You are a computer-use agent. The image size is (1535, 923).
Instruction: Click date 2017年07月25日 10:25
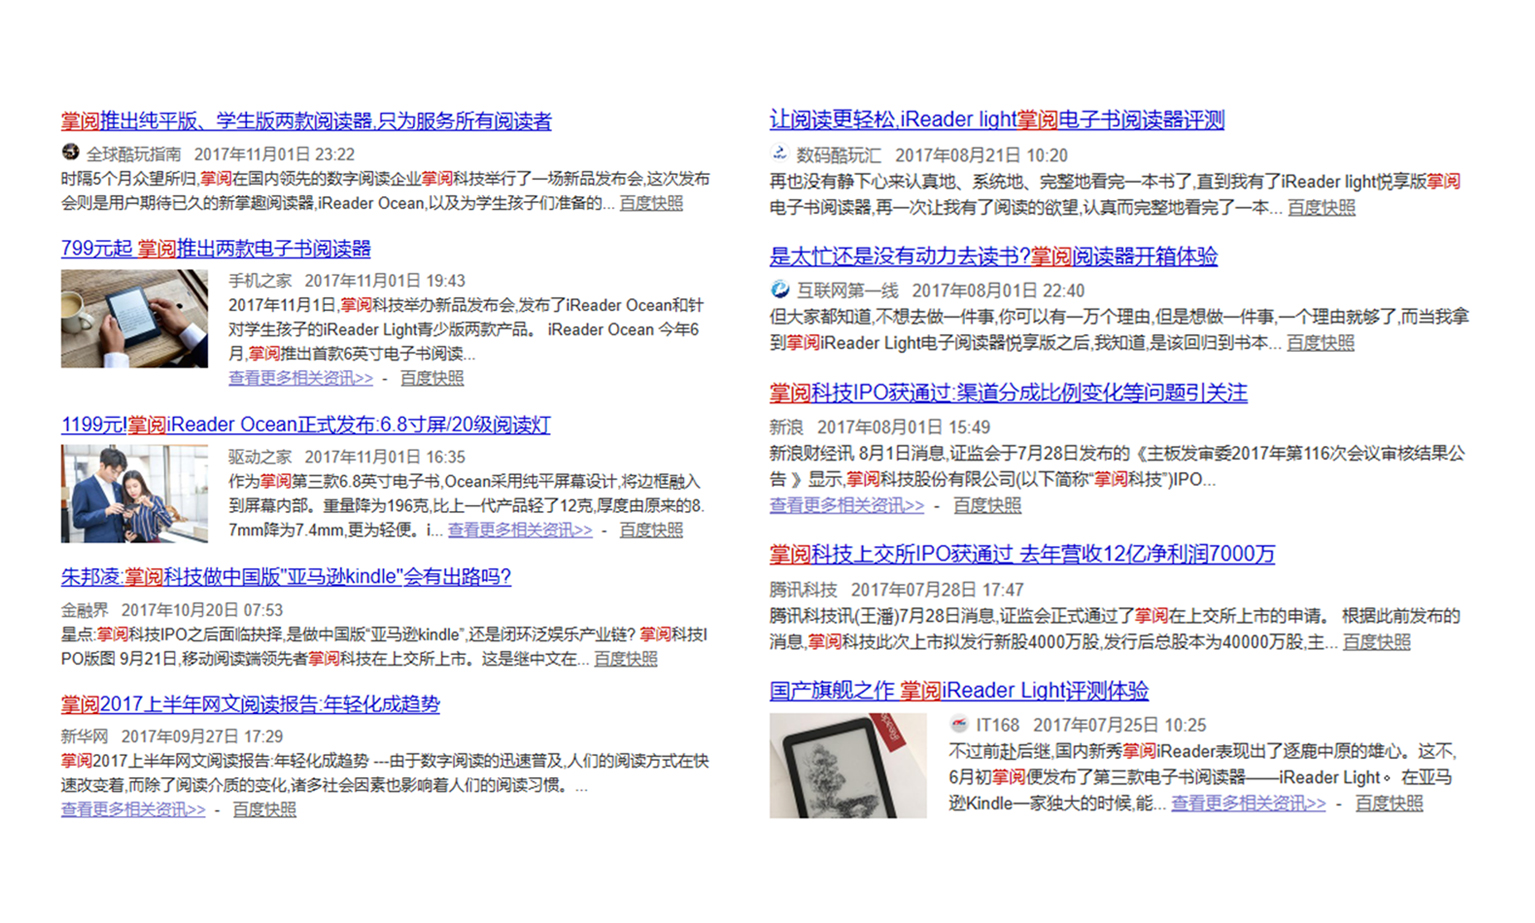pyautogui.click(x=1120, y=725)
